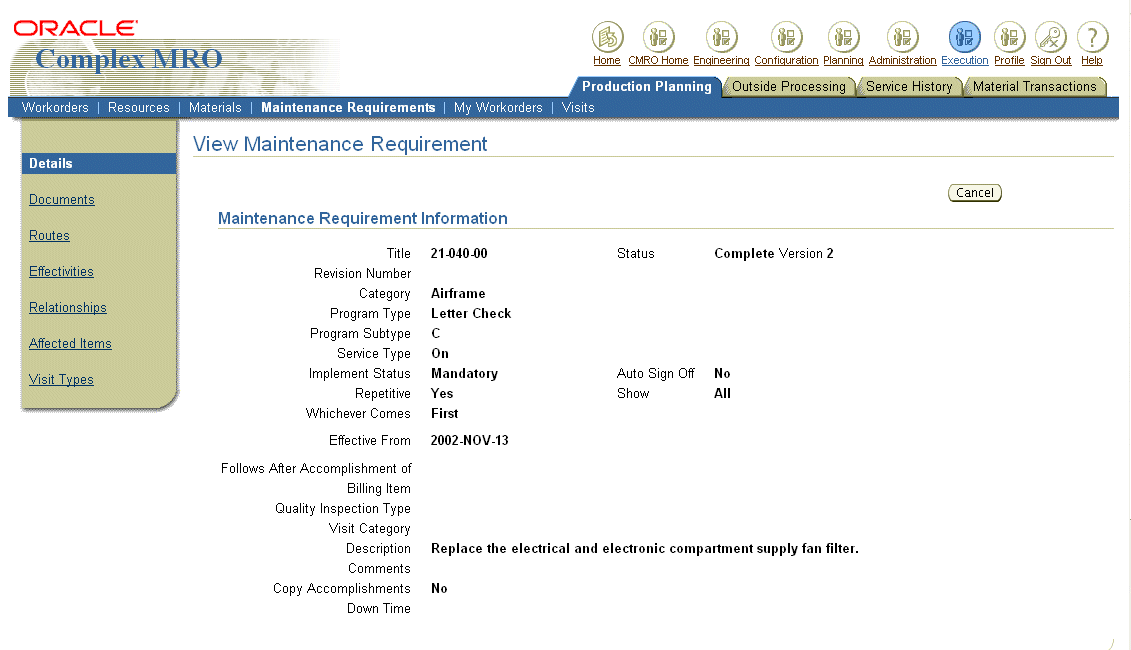Open Routes in the side menu
This screenshot has height=650, width=1131.
pyautogui.click(x=49, y=235)
